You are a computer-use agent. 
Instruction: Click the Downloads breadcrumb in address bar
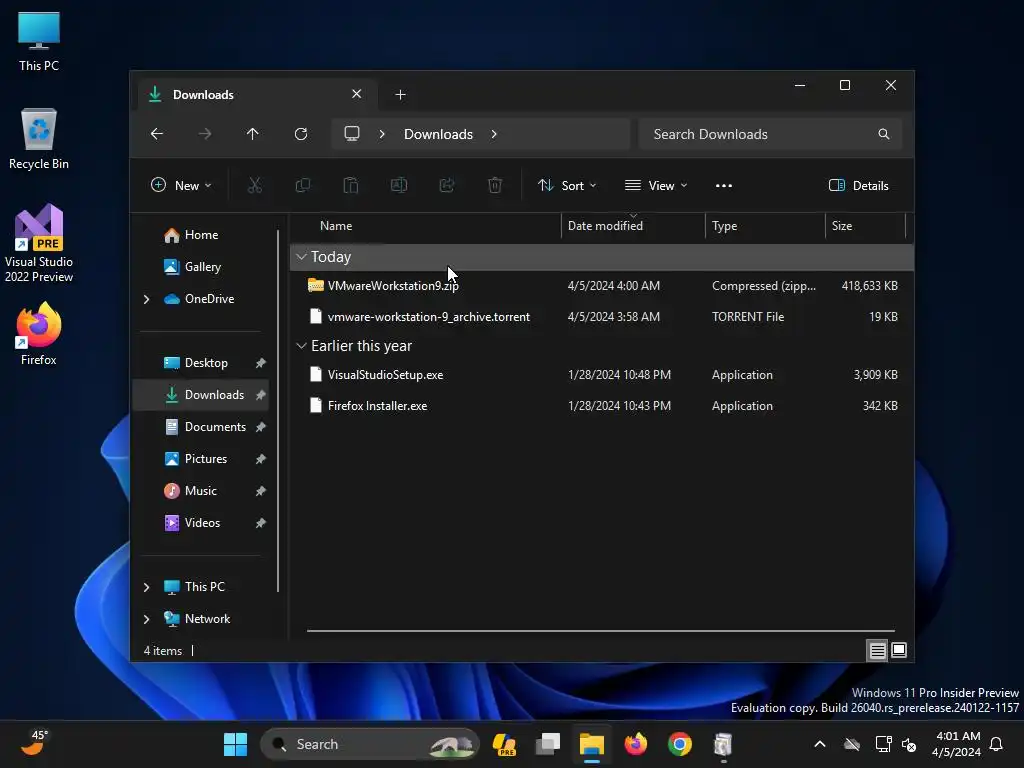(438, 134)
